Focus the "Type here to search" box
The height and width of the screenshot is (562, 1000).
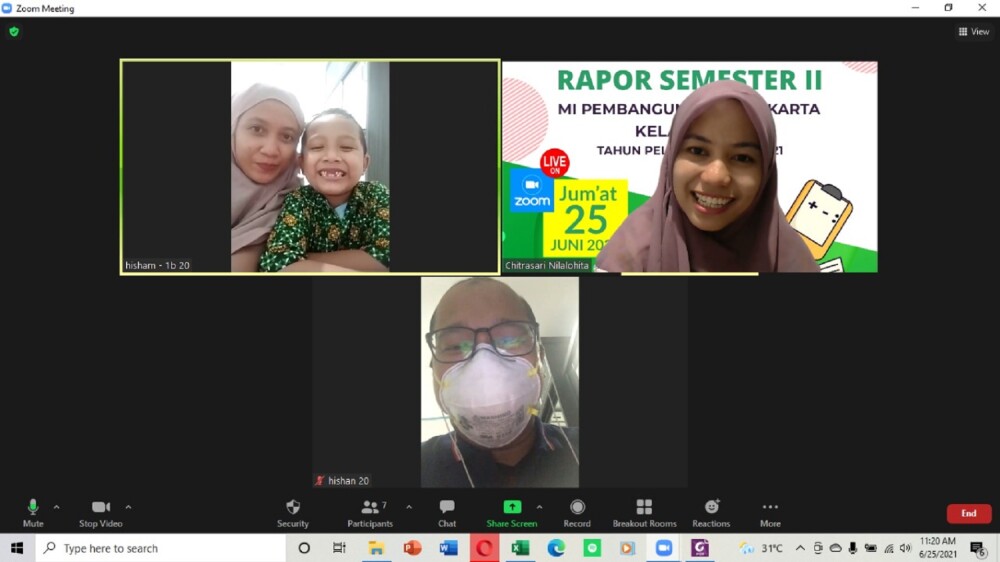tap(160, 548)
